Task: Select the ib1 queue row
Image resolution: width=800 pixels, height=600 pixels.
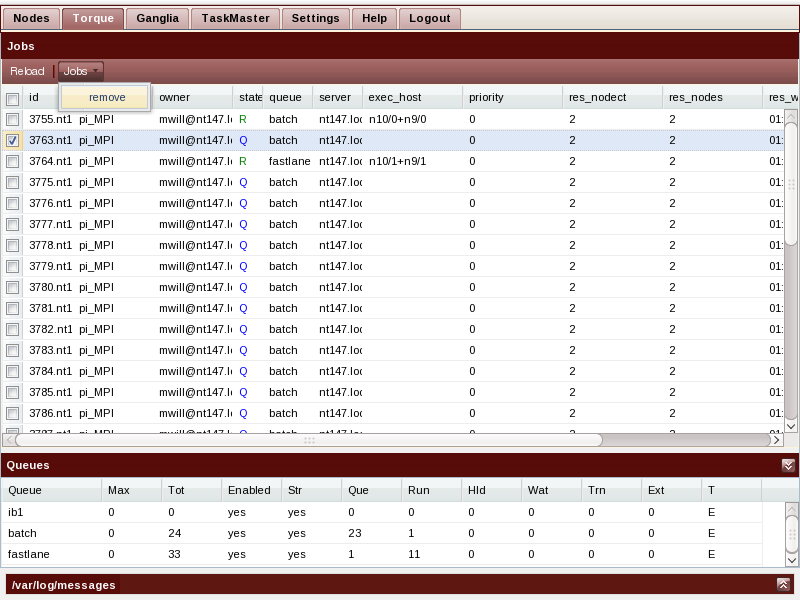Action: [382, 512]
